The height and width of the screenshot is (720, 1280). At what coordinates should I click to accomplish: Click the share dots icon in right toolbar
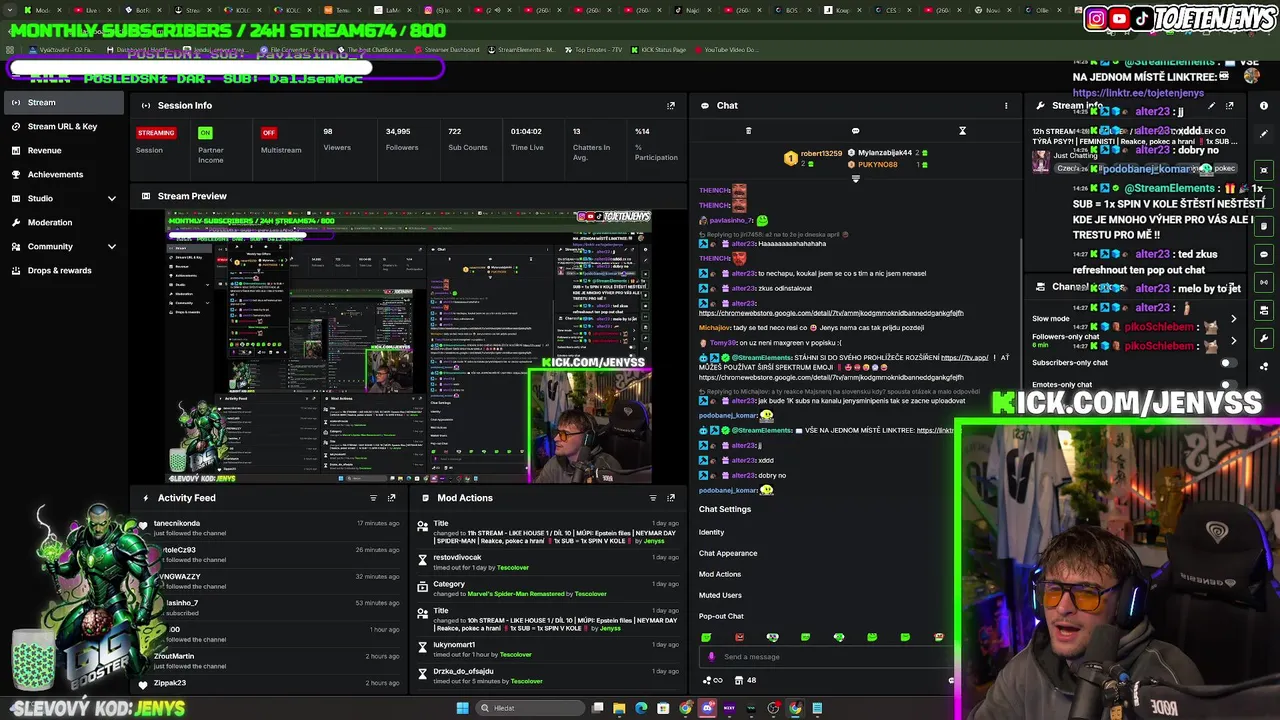click(x=1264, y=366)
